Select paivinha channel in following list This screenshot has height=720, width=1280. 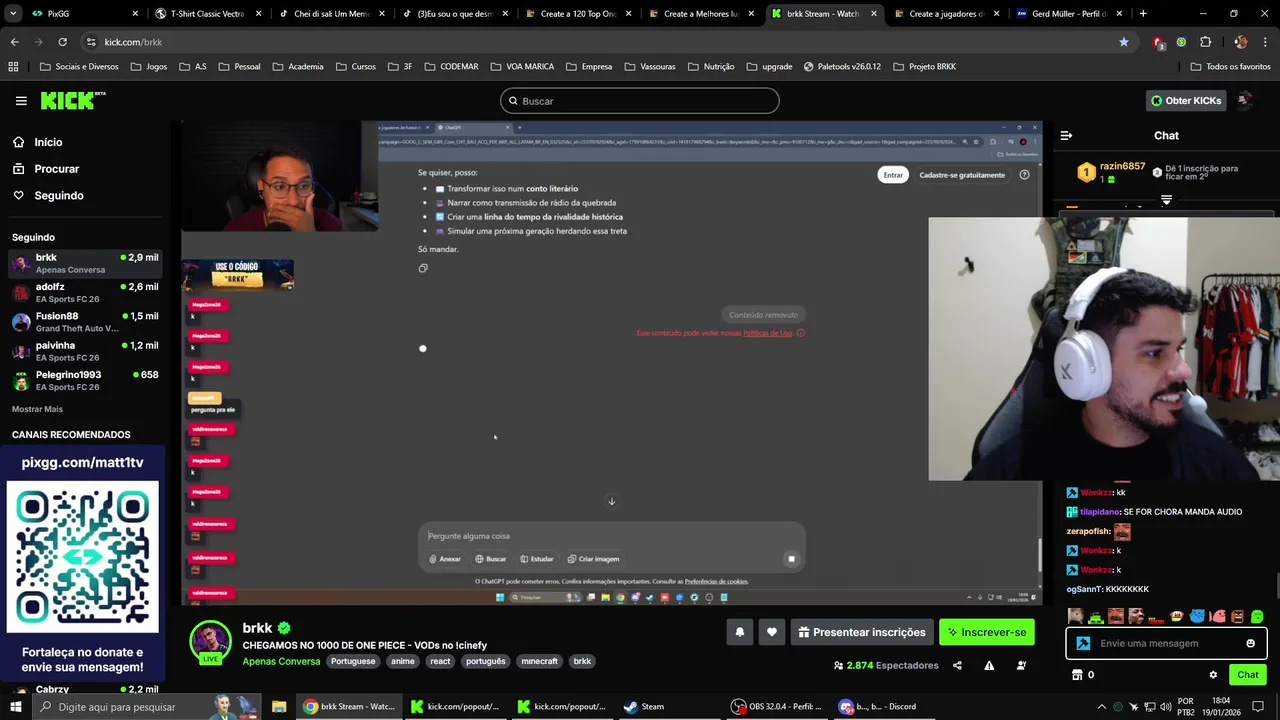(x=84, y=351)
